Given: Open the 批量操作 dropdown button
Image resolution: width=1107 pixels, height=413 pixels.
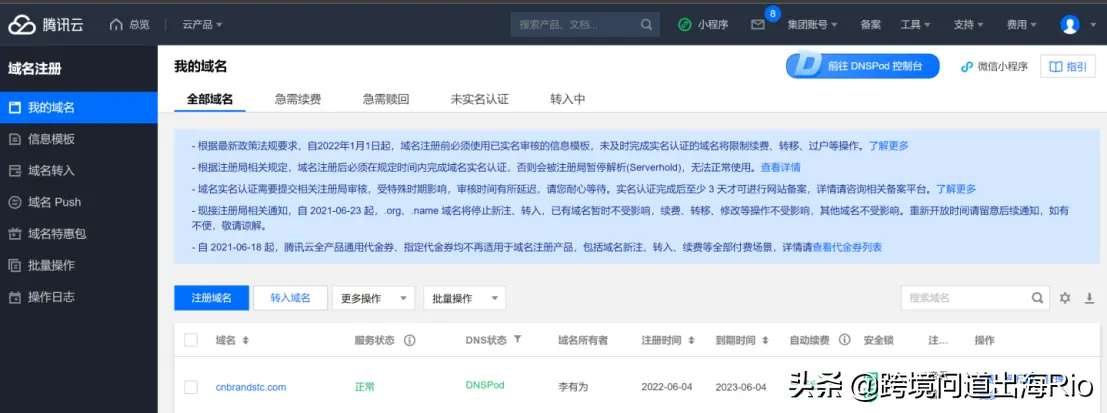Looking at the screenshot, I should point(465,298).
